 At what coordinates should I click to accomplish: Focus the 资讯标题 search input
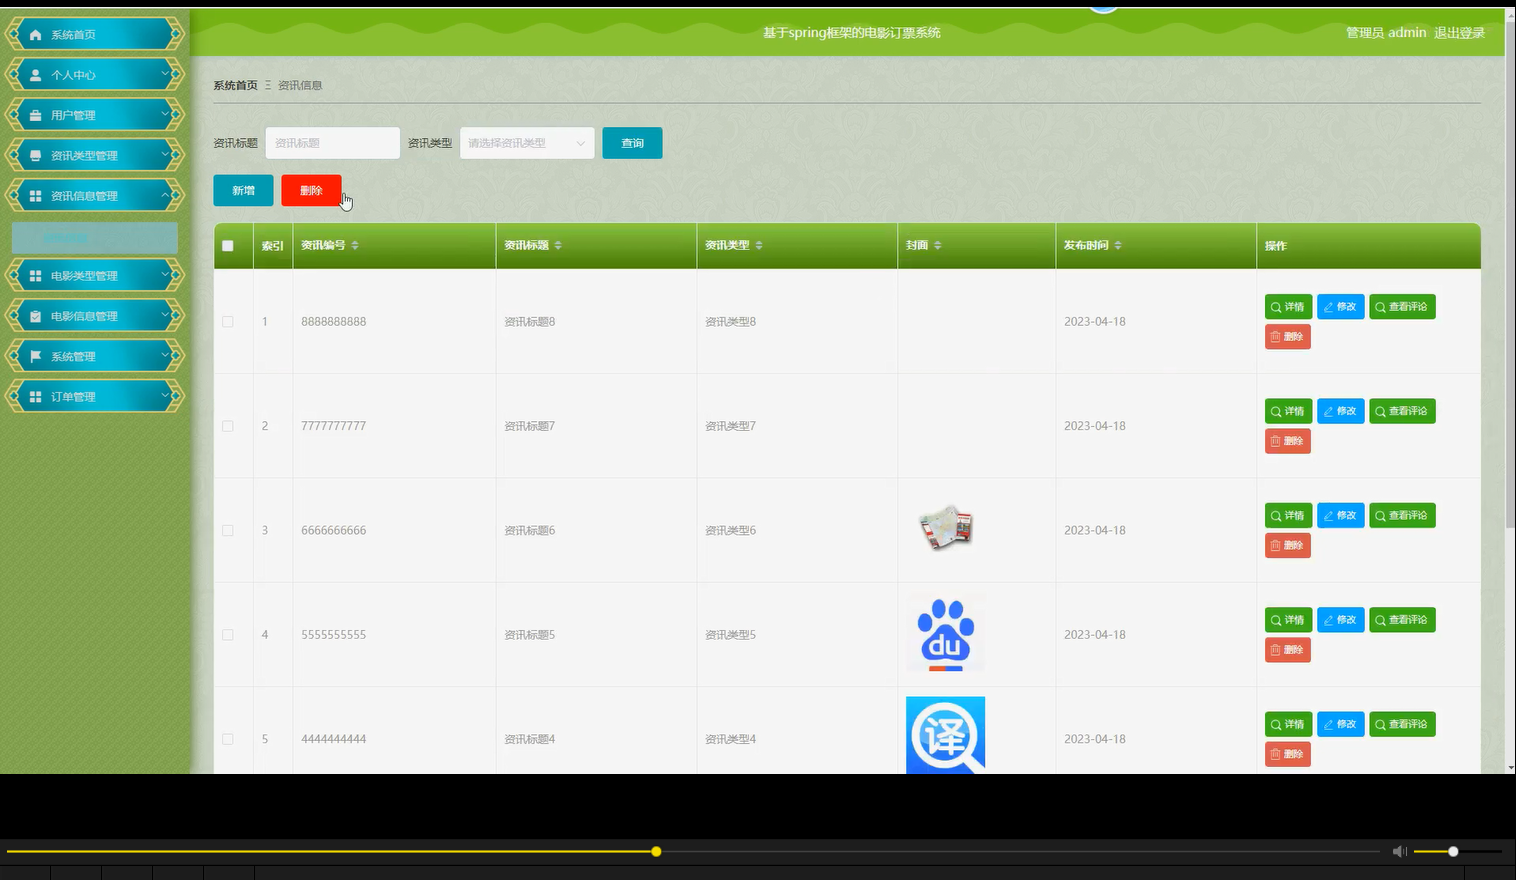(332, 143)
